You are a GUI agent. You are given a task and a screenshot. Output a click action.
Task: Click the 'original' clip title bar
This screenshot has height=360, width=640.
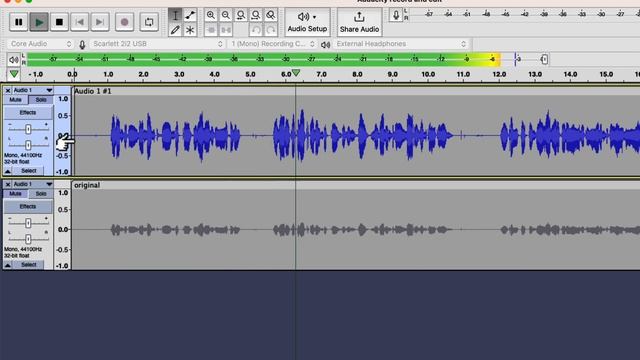click(355, 185)
